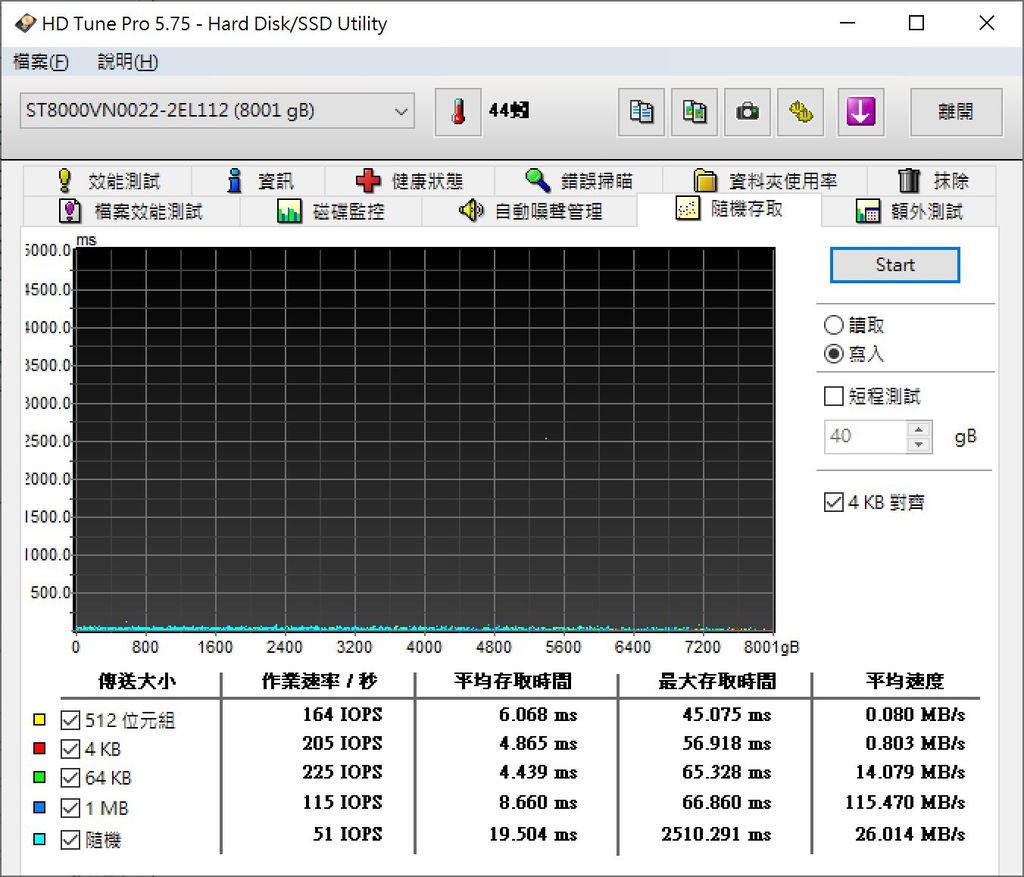
Task: Click the red 4 KB color swatch
Action: (x=39, y=748)
